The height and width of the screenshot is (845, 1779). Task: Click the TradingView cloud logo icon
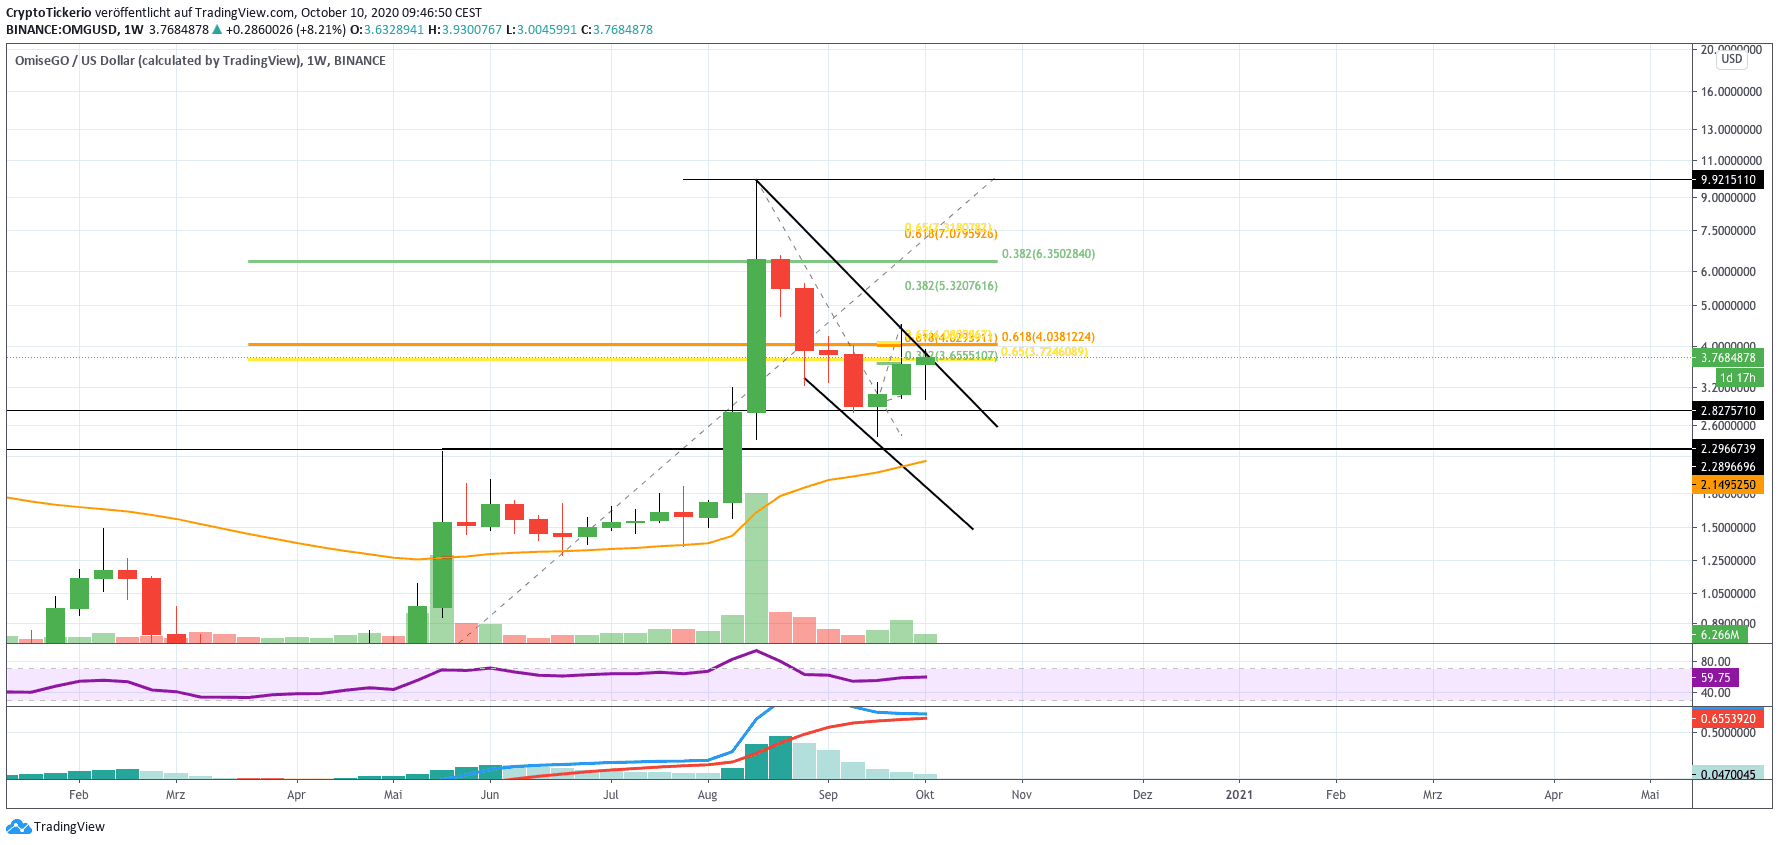18,827
